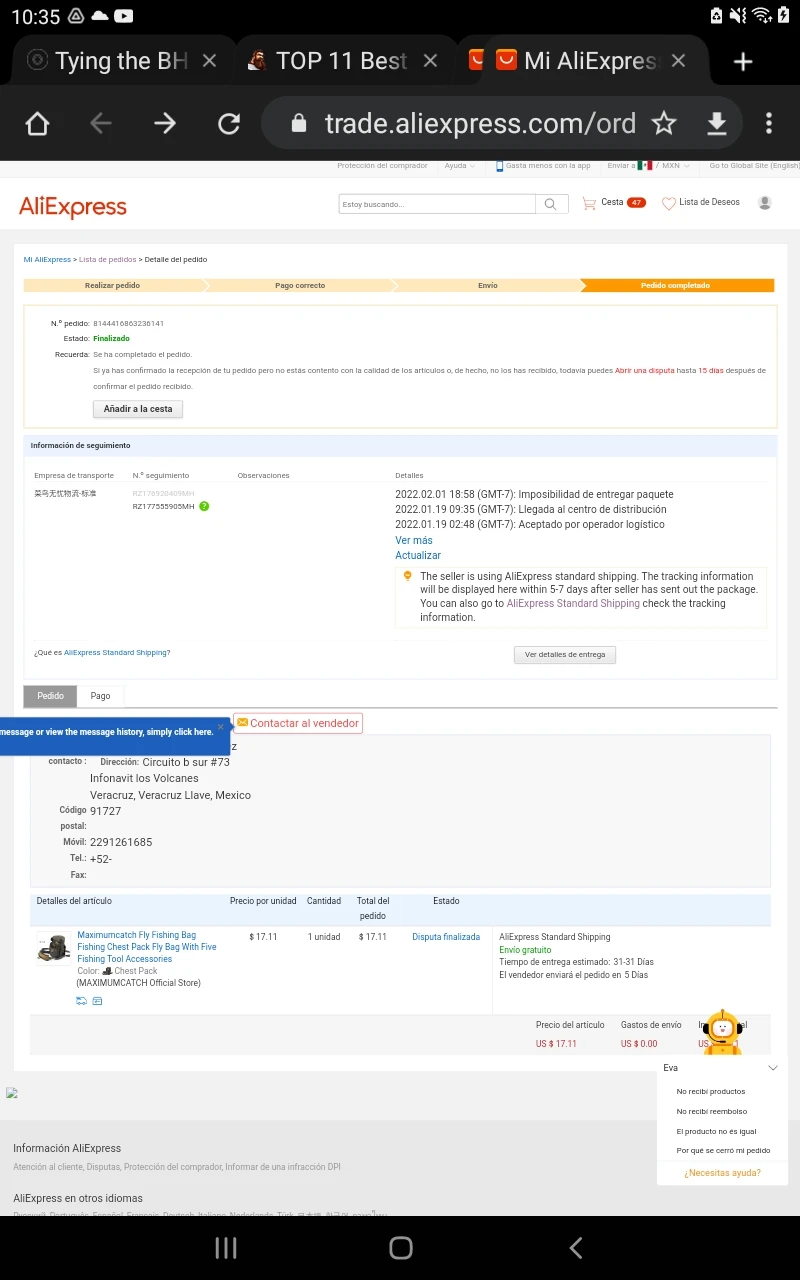
Task: Reload the page with the refresh icon
Action: point(229,124)
